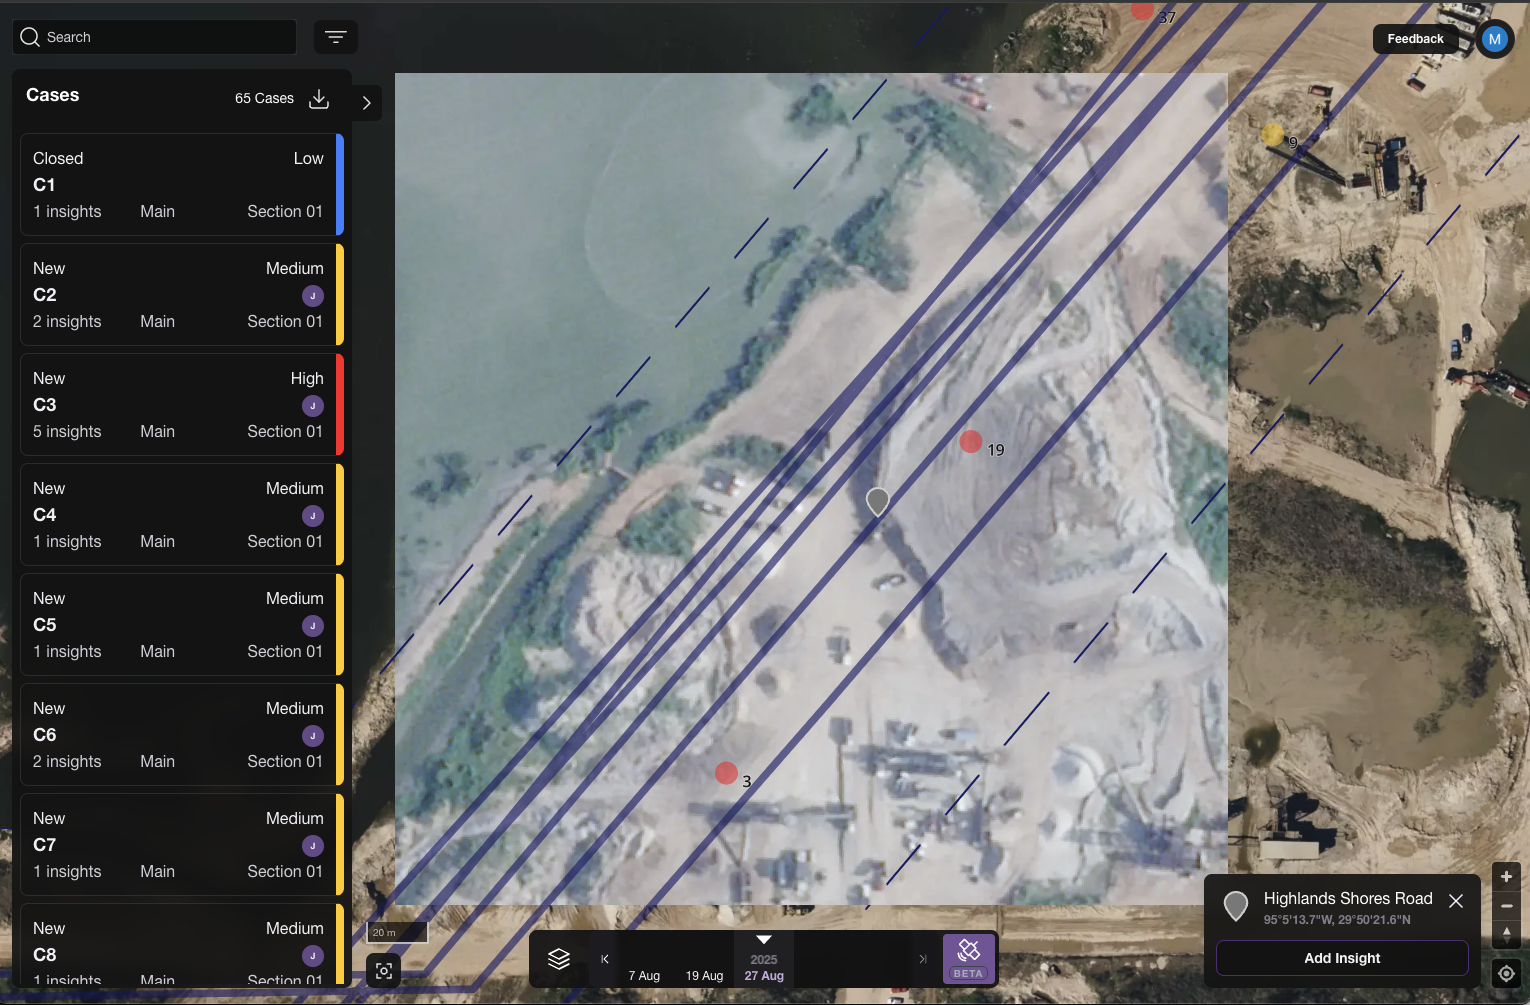Open the Feedback form
Viewport: 1530px width, 1005px height.
pos(1414,39)
